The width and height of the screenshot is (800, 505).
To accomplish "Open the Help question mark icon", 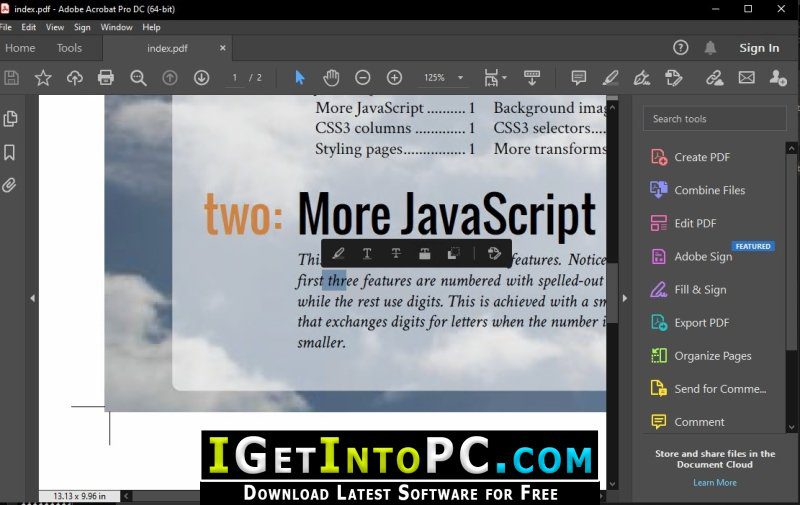I will tap(681, 48).
